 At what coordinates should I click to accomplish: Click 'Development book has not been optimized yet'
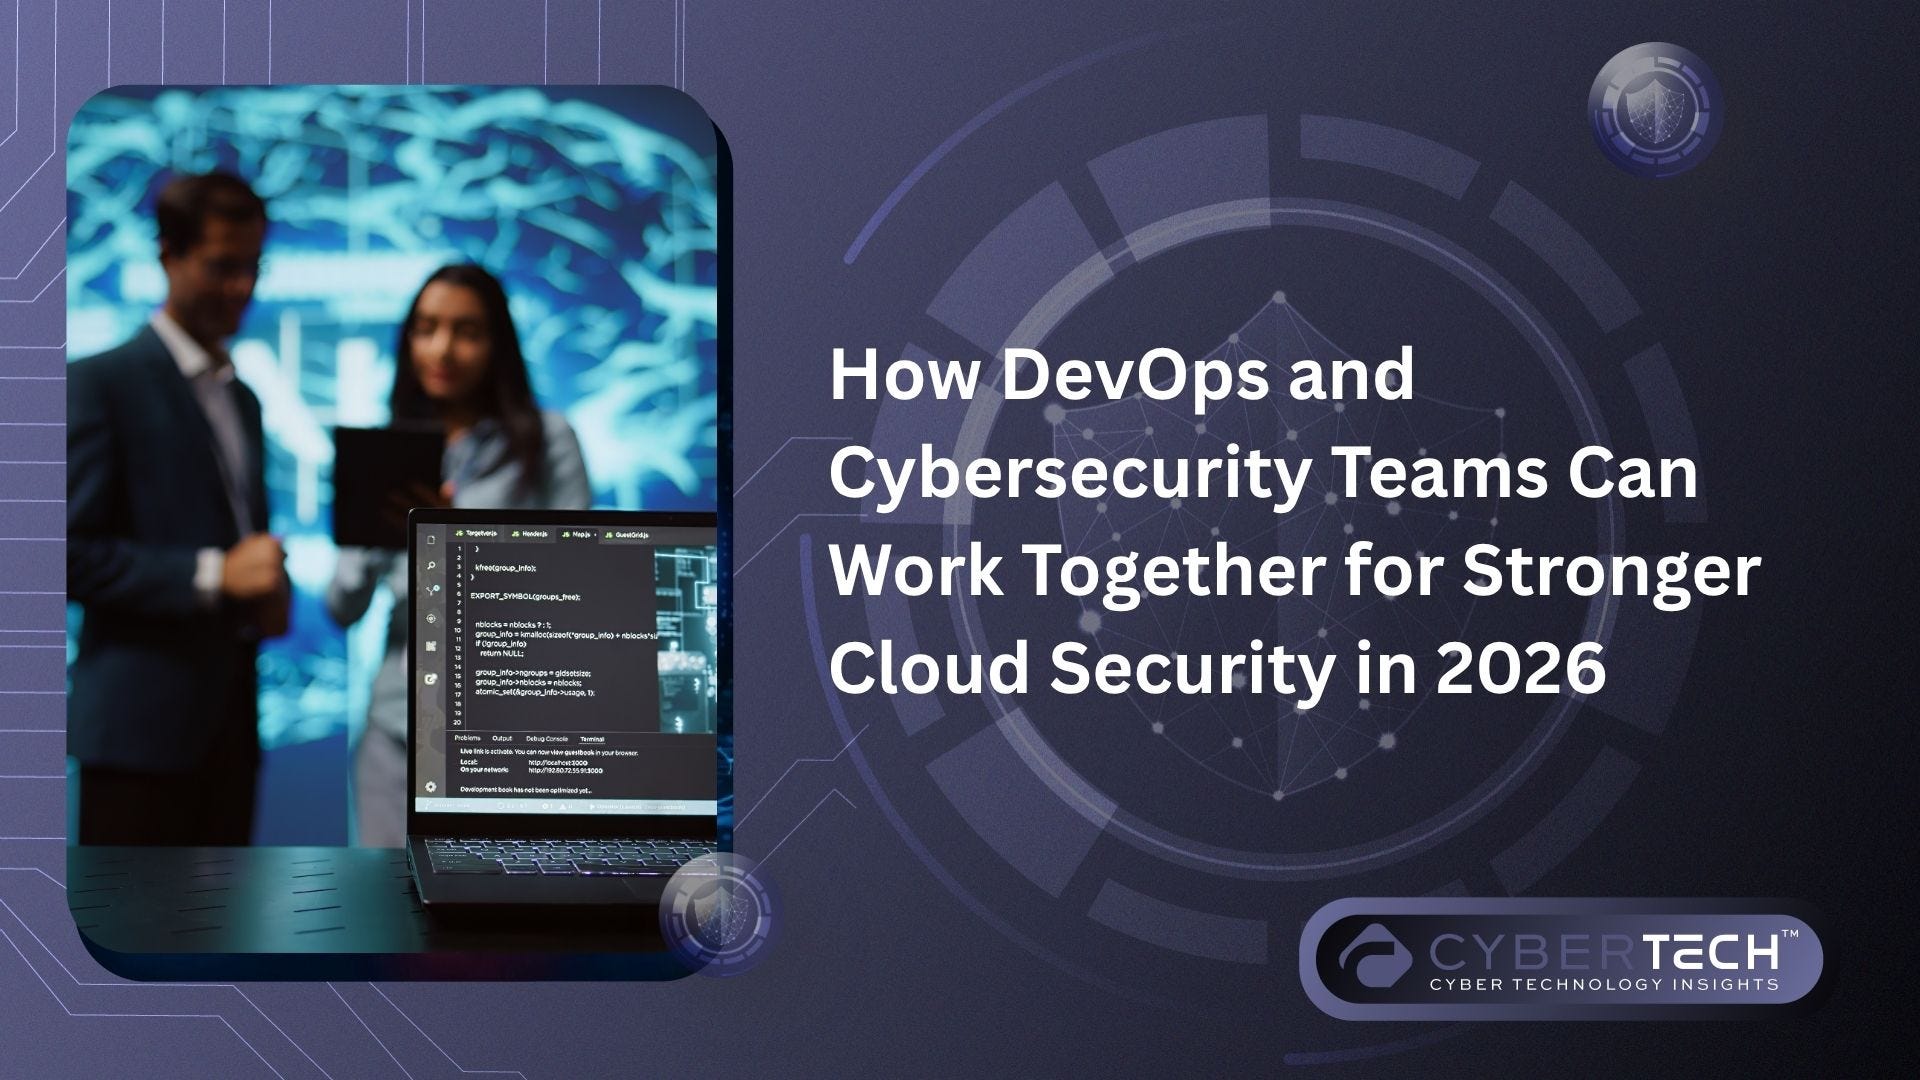(x=526, y=790)
